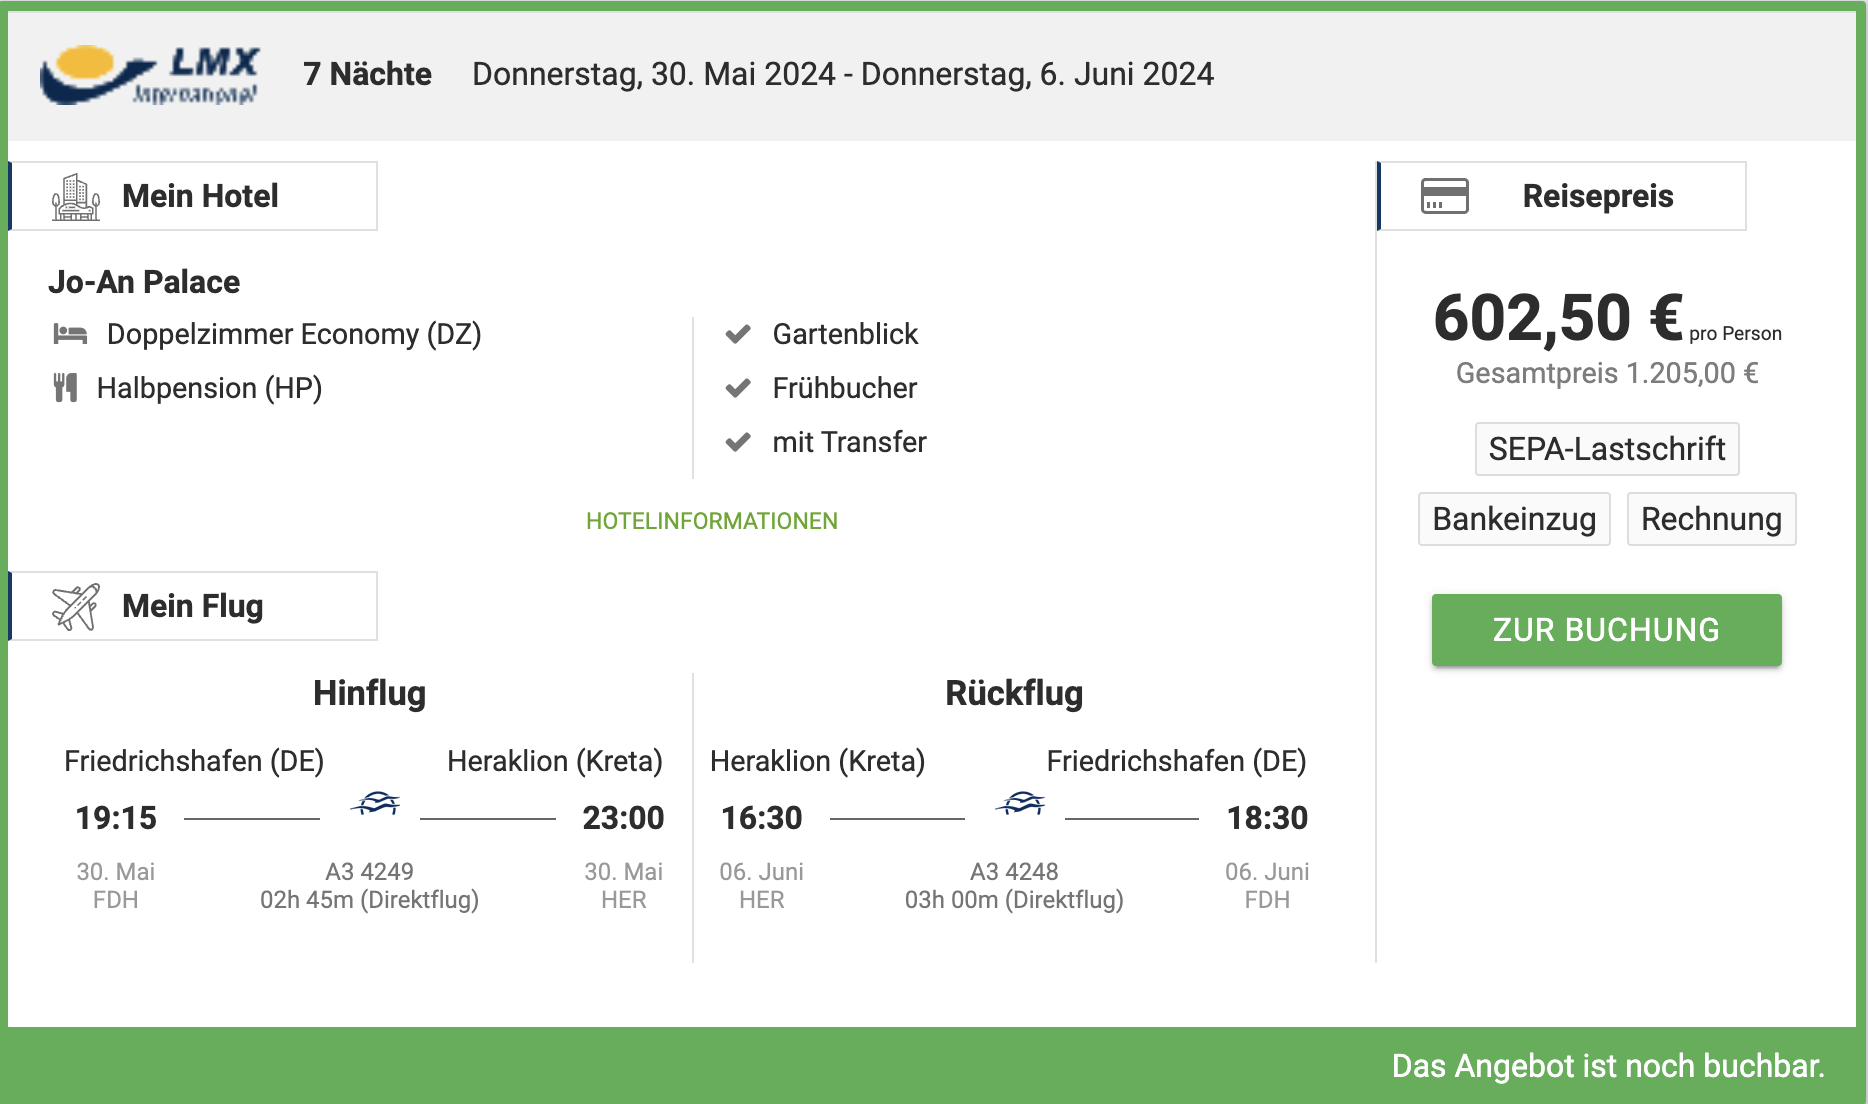Click the cutlery icon for Halbpension
Viewport: 1868px width, 1104px height.
[66, 388]
